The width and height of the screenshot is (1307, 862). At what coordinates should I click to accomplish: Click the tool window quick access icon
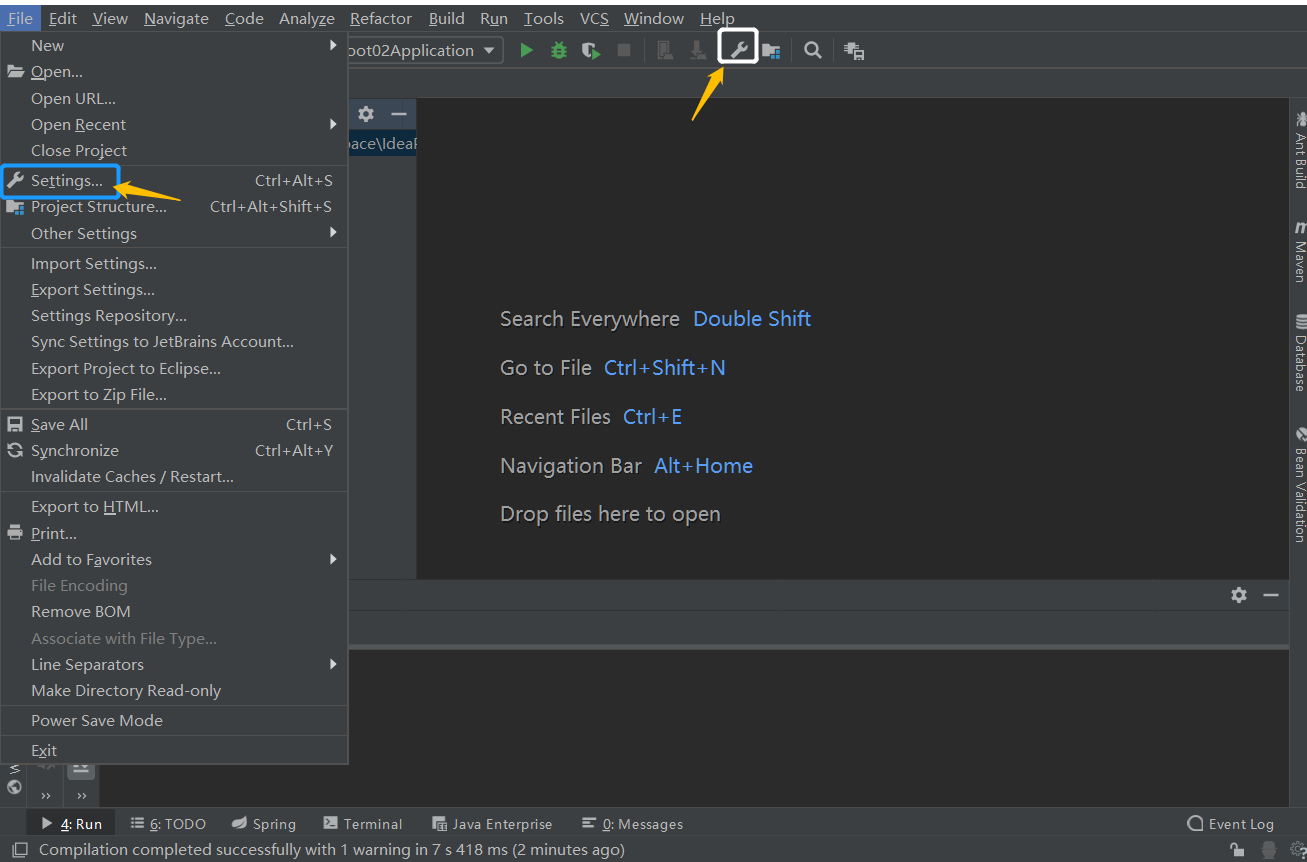point(20,850)
